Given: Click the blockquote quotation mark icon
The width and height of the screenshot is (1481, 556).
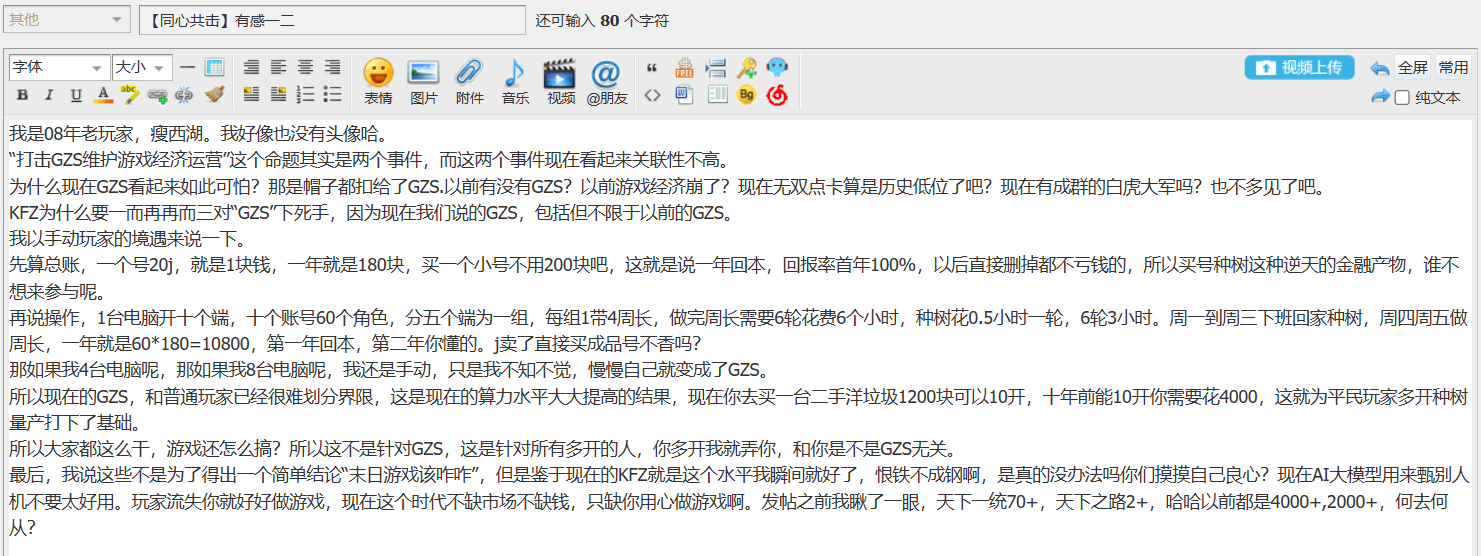Looking at the screenshot, I should coord(653,68).
